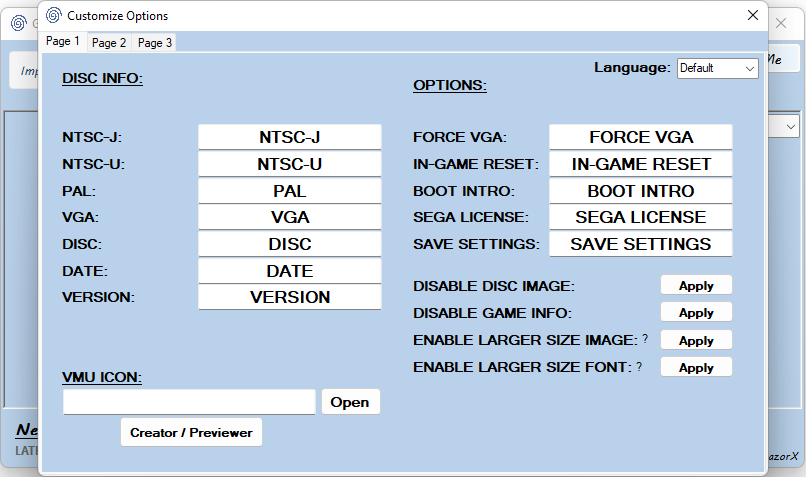
Task: Click the Customize Options window title
Action: click(117, 16)
